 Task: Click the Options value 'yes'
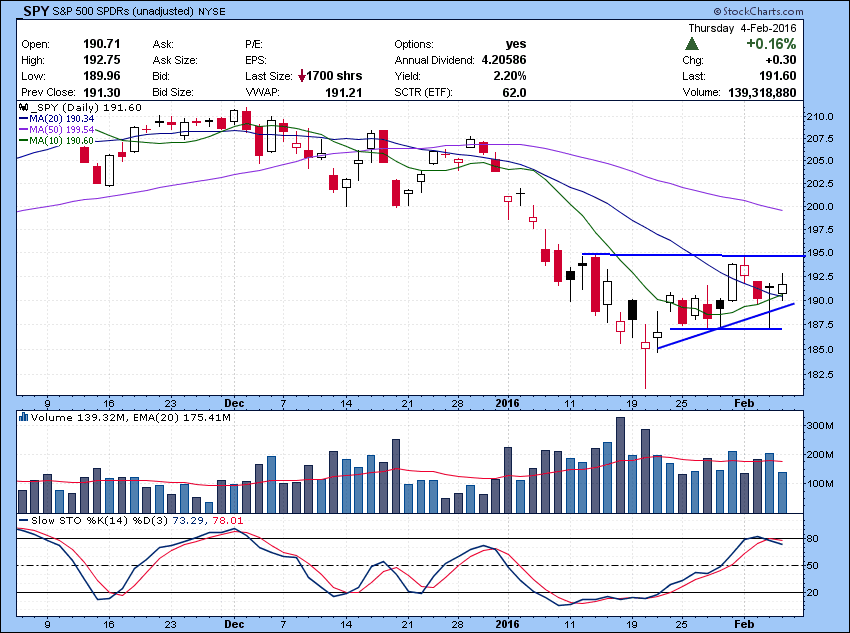click(516, 44)
